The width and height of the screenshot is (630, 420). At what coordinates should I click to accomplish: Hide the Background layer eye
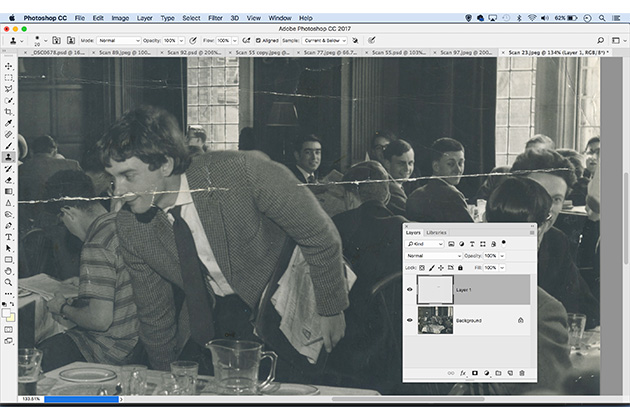click(410, 320)
